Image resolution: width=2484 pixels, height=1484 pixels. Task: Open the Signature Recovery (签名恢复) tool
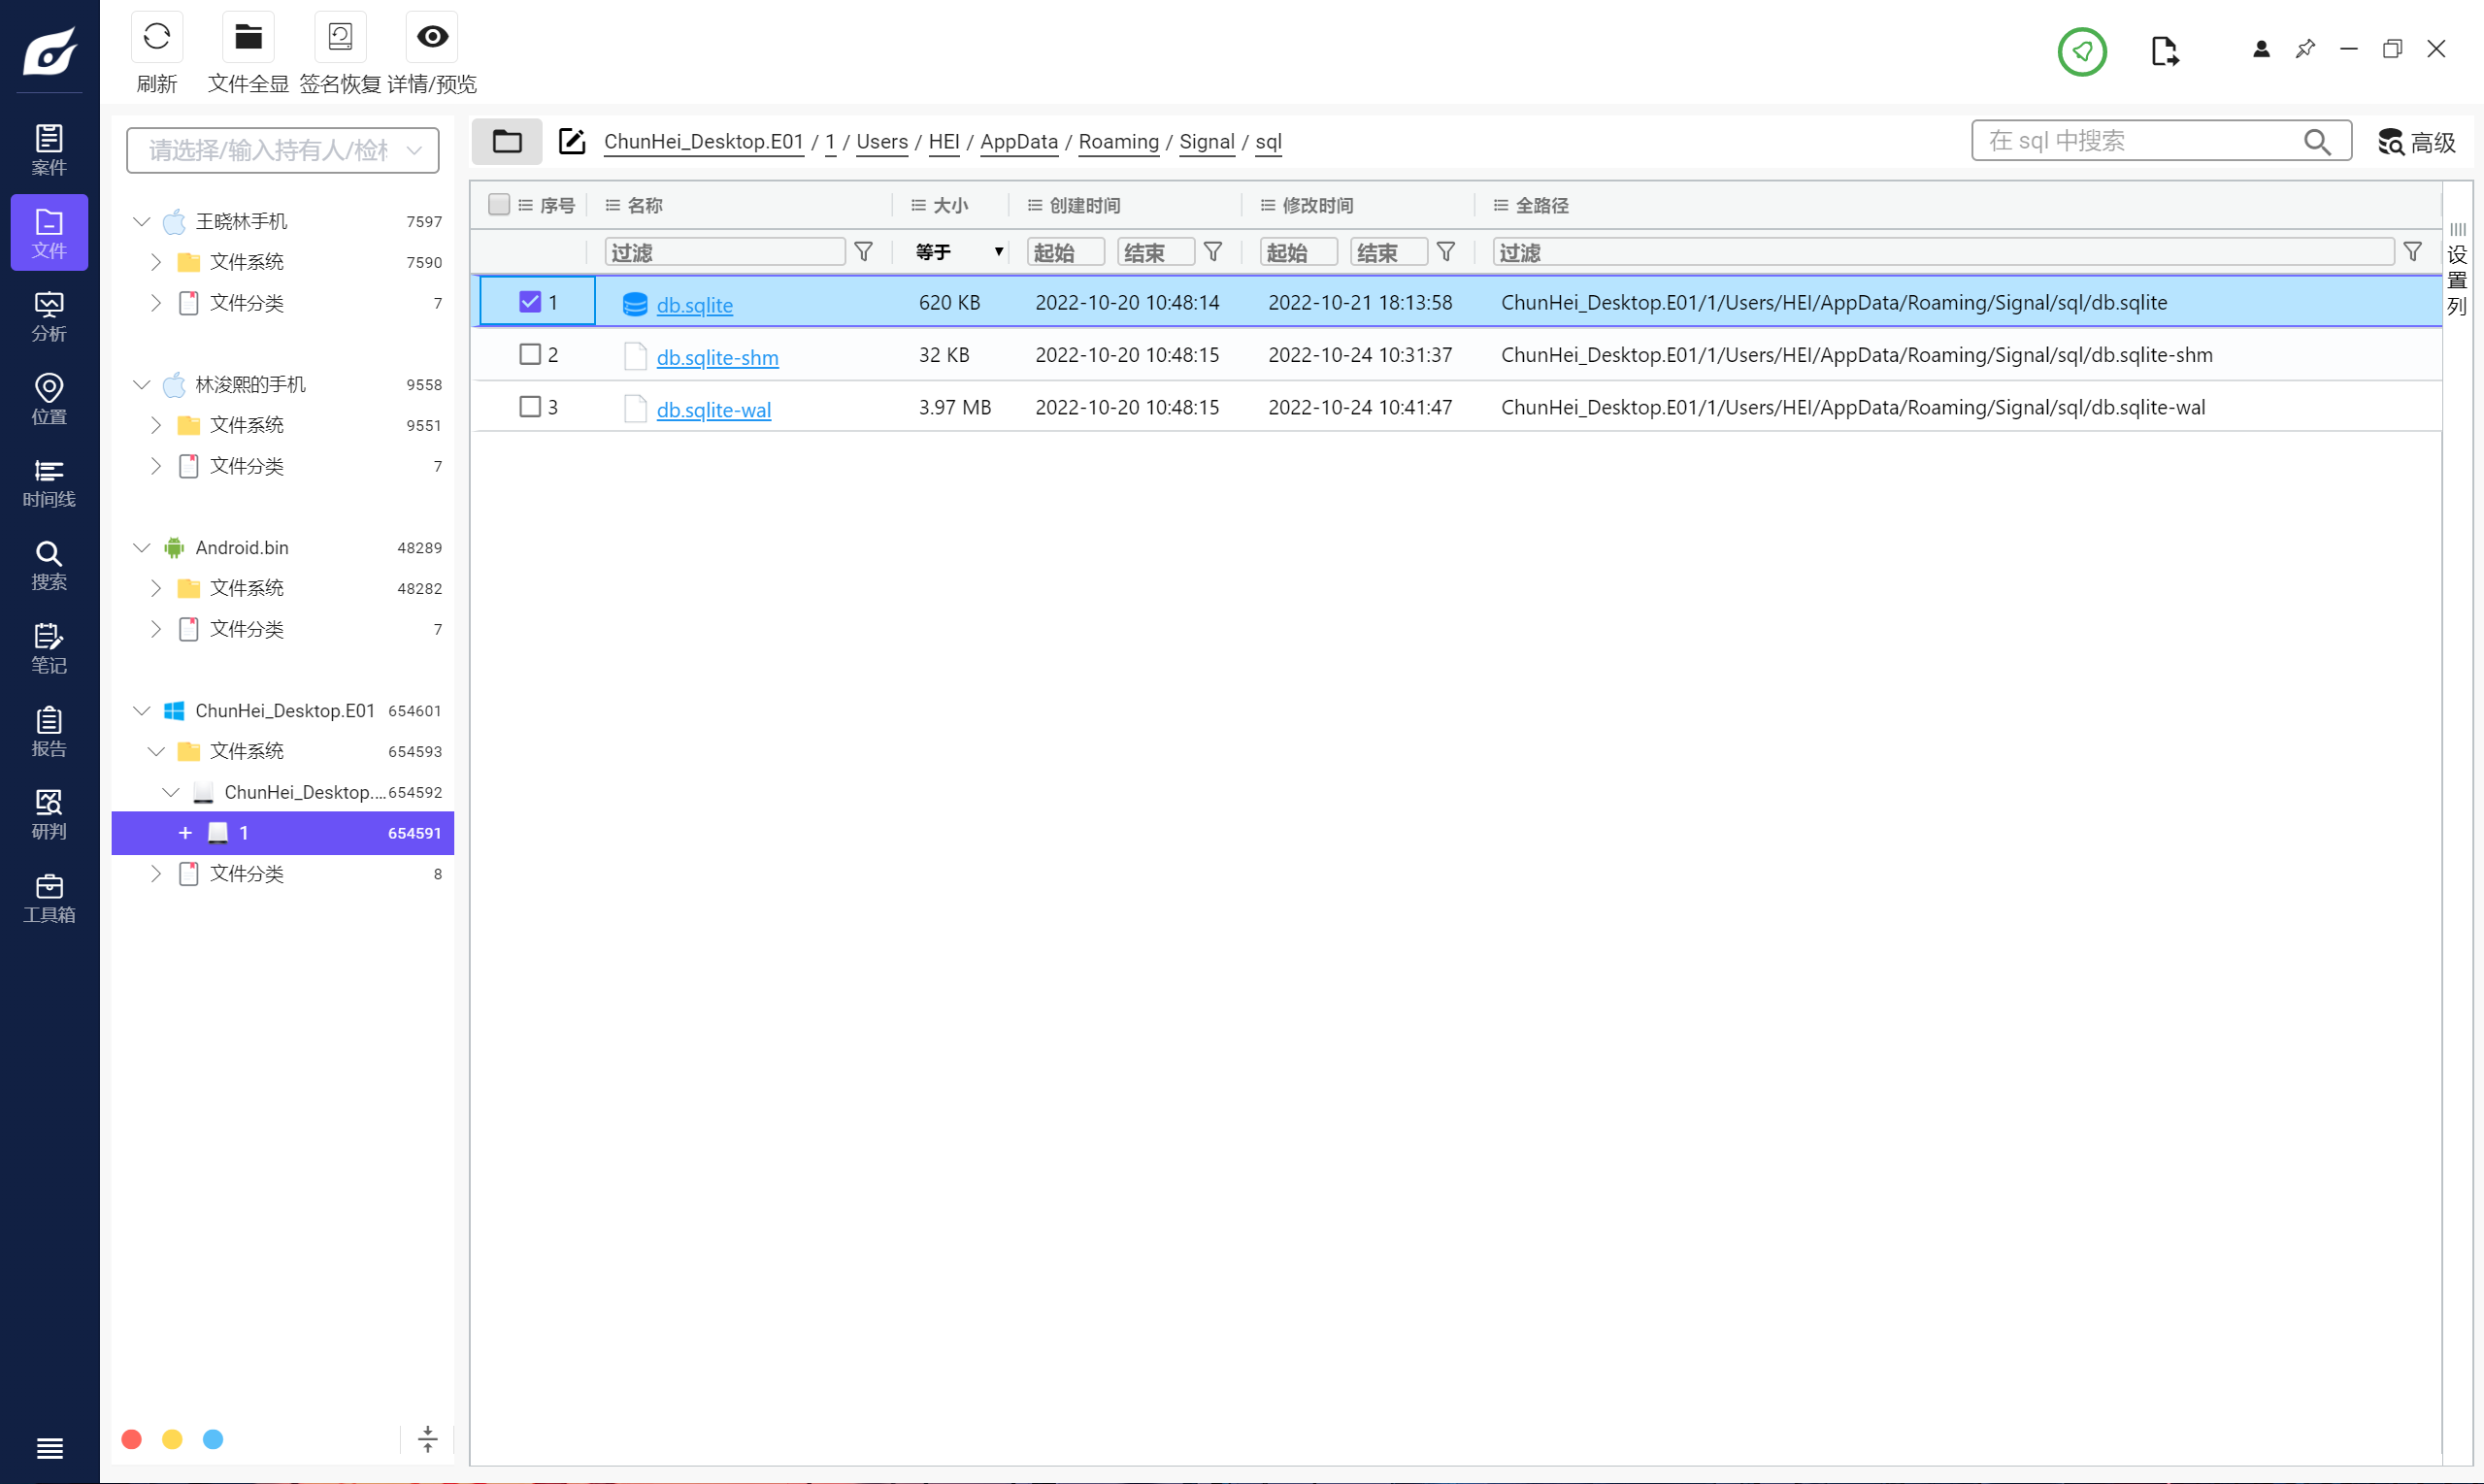339,38
